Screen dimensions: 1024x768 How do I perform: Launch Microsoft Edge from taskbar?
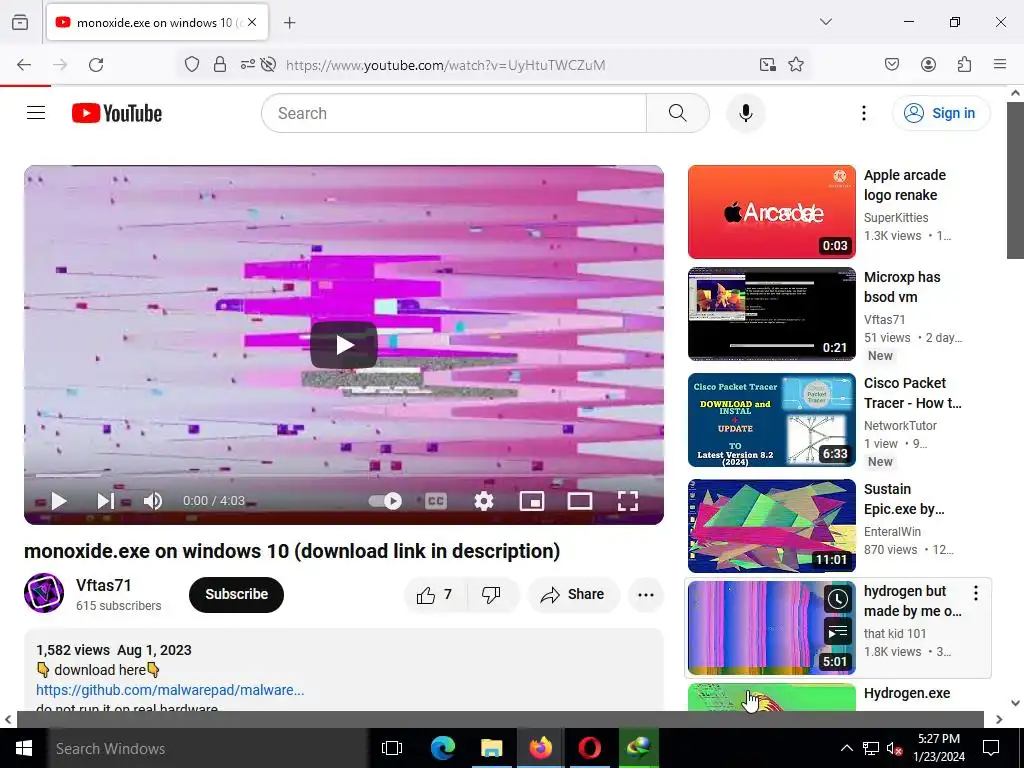click(442, 748)
